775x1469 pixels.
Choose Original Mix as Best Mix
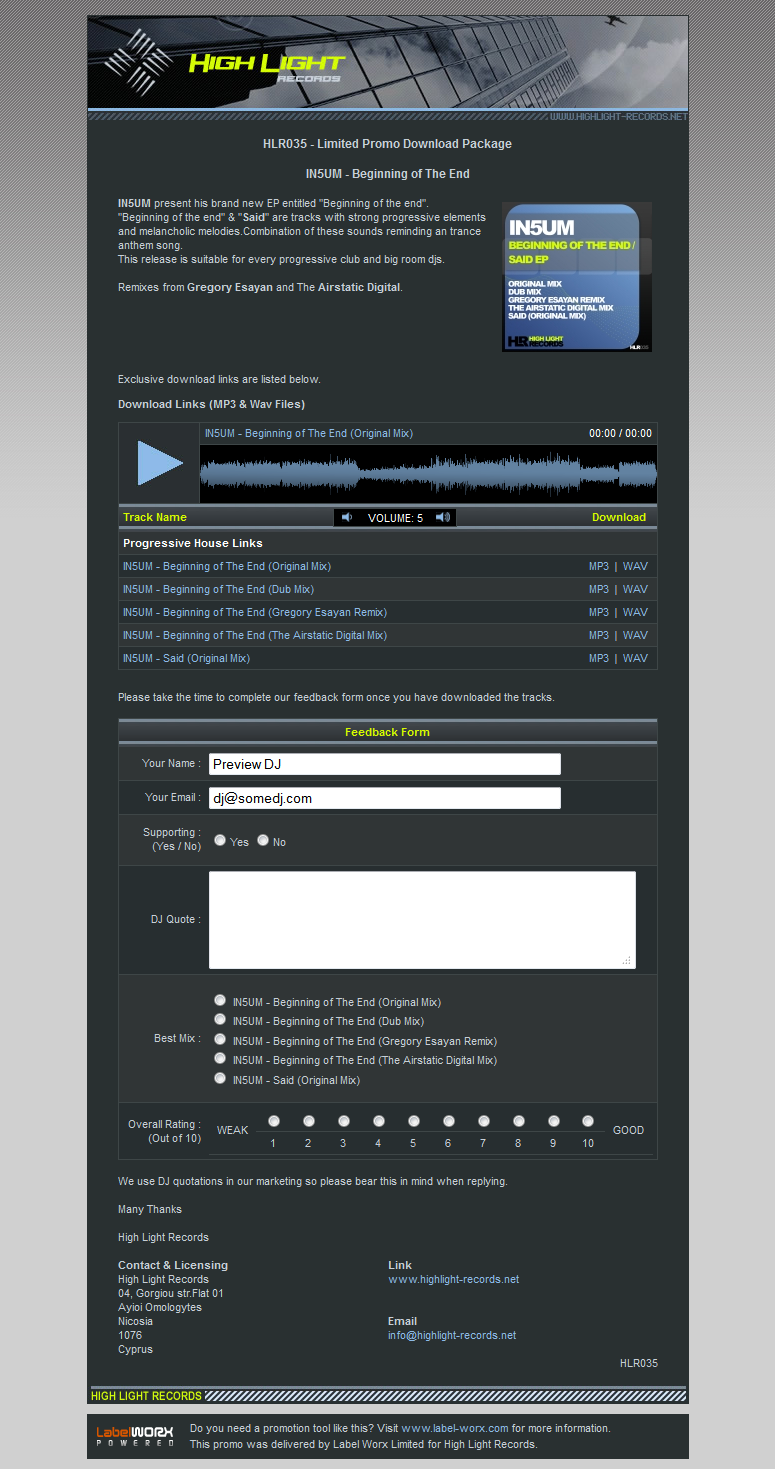220,1000
